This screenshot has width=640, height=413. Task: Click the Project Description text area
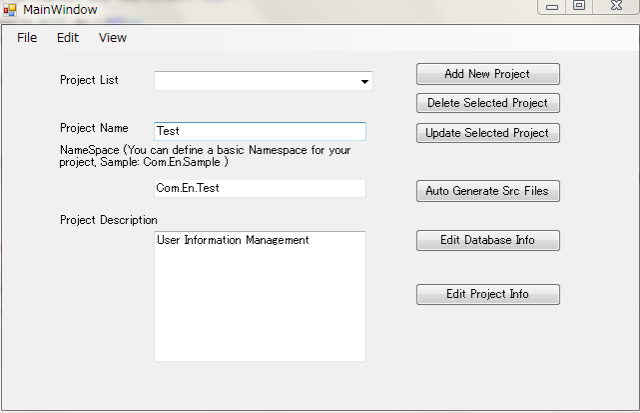coord(260,296)
